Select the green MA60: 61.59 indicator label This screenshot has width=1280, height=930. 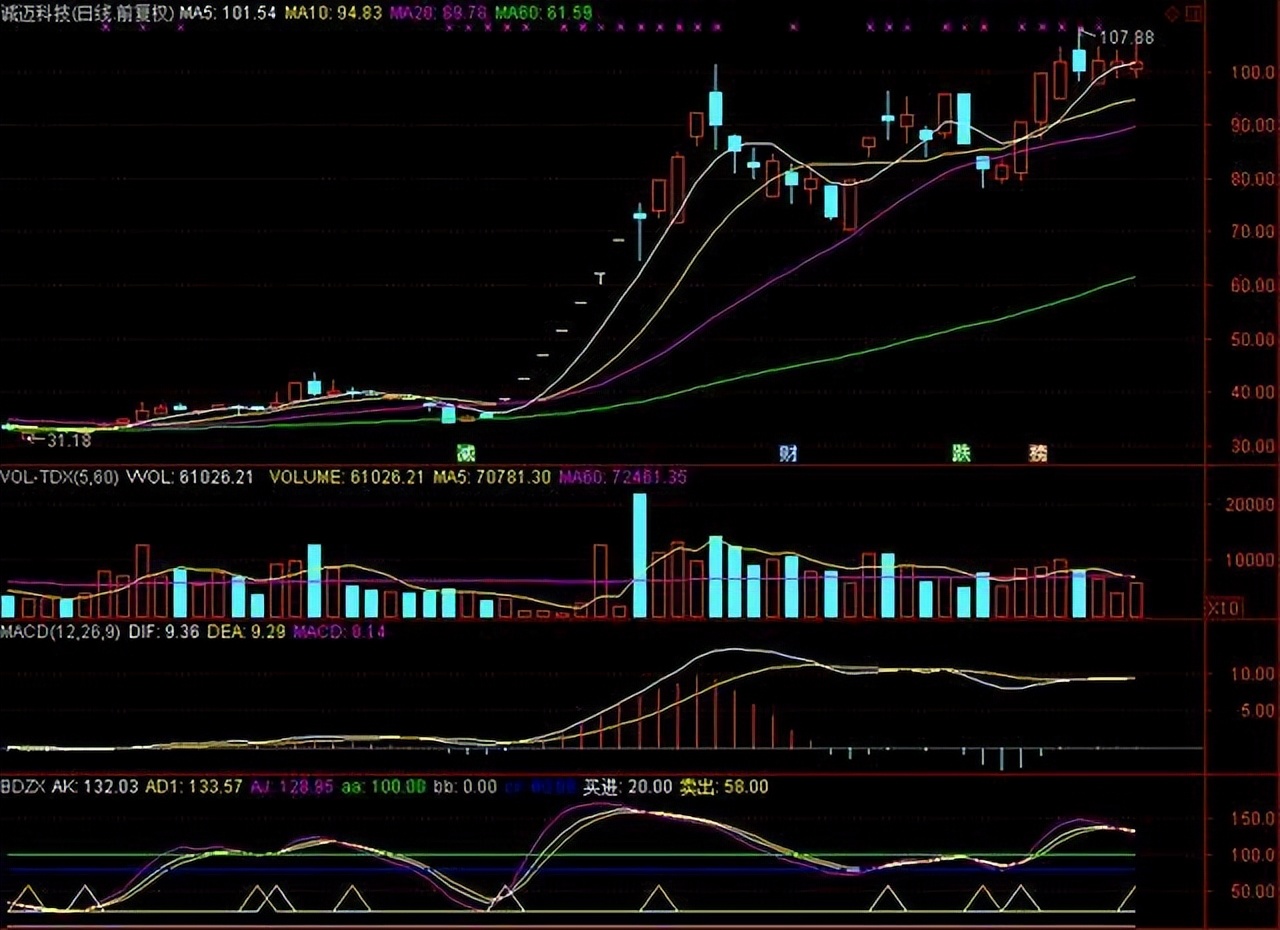pos(543,13)
